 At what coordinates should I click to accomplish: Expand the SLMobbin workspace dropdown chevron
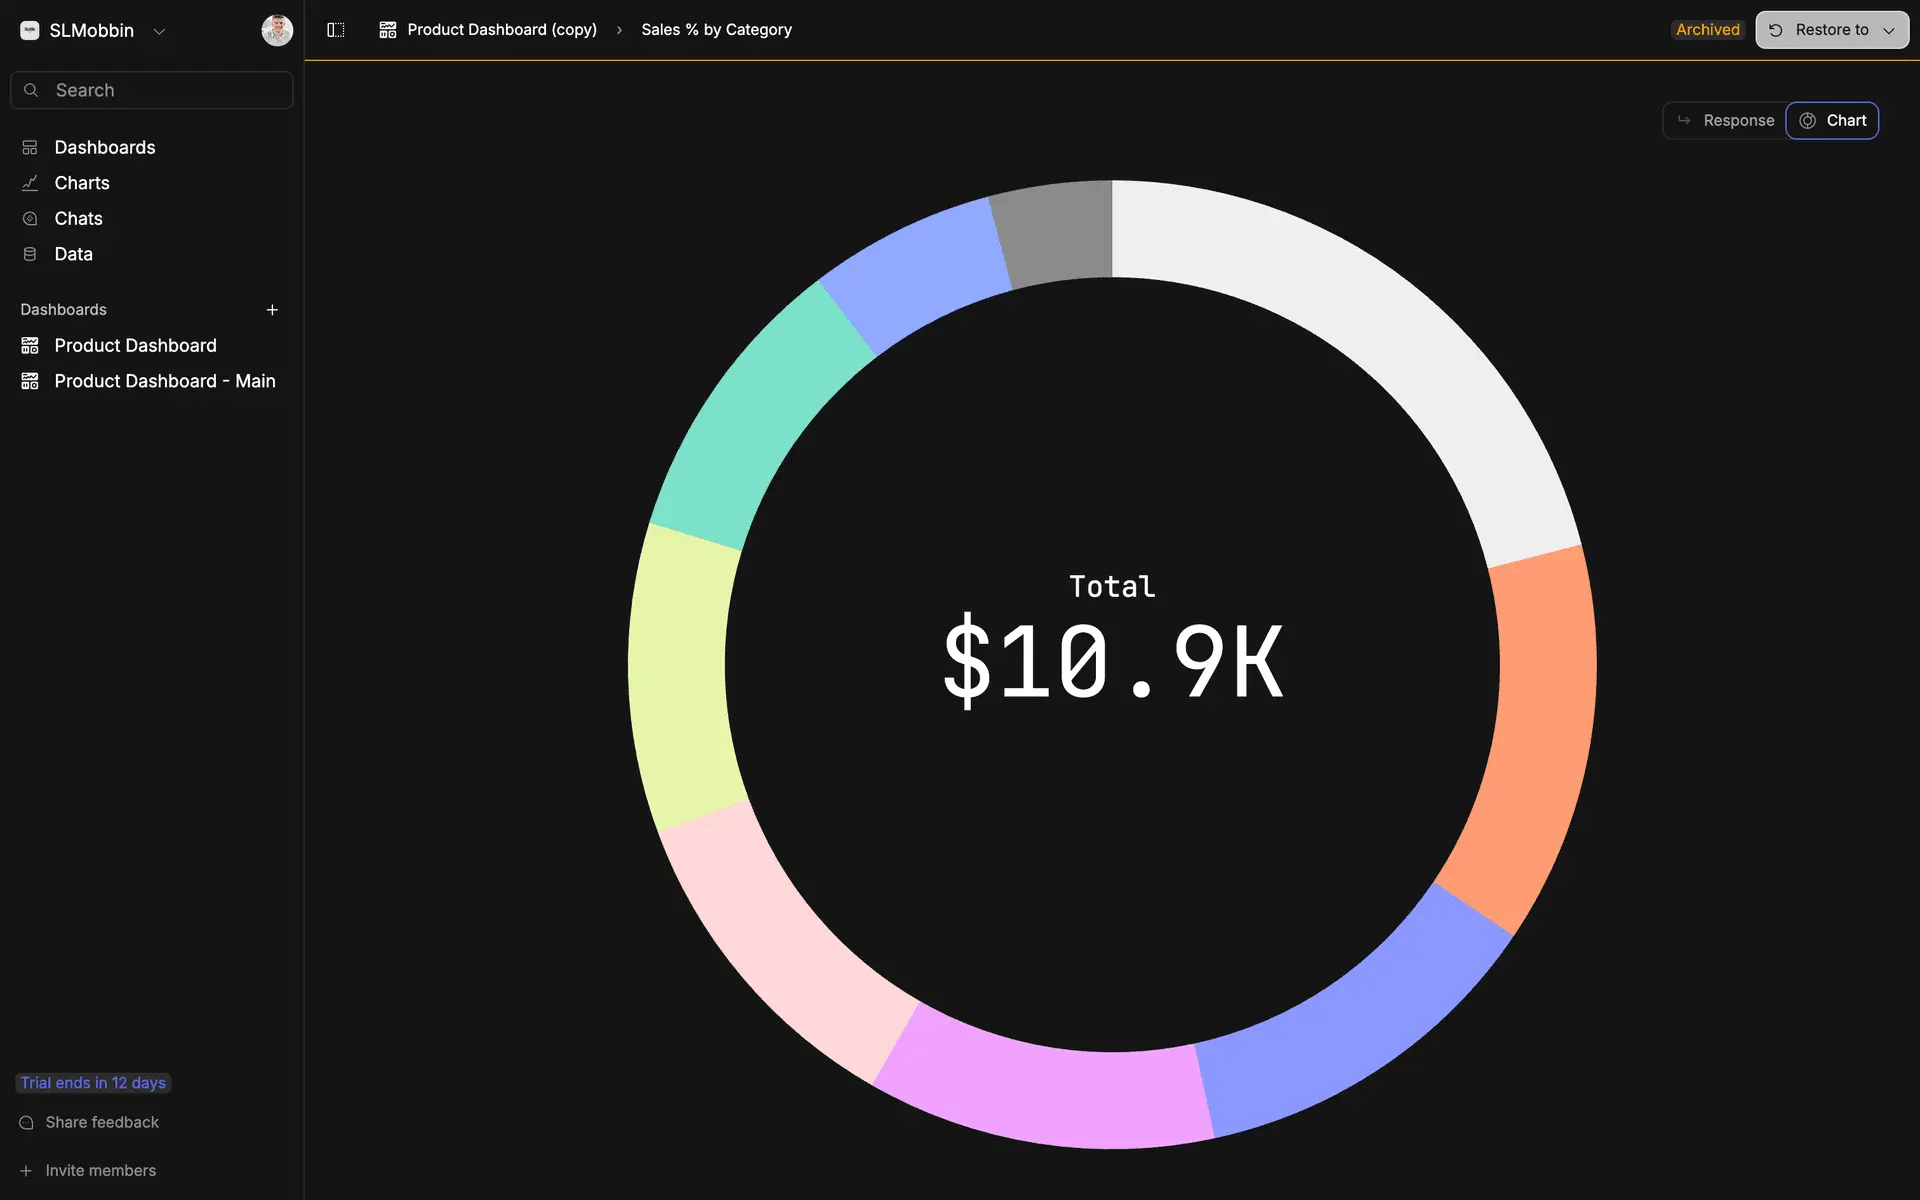click(x=159, y=31)
